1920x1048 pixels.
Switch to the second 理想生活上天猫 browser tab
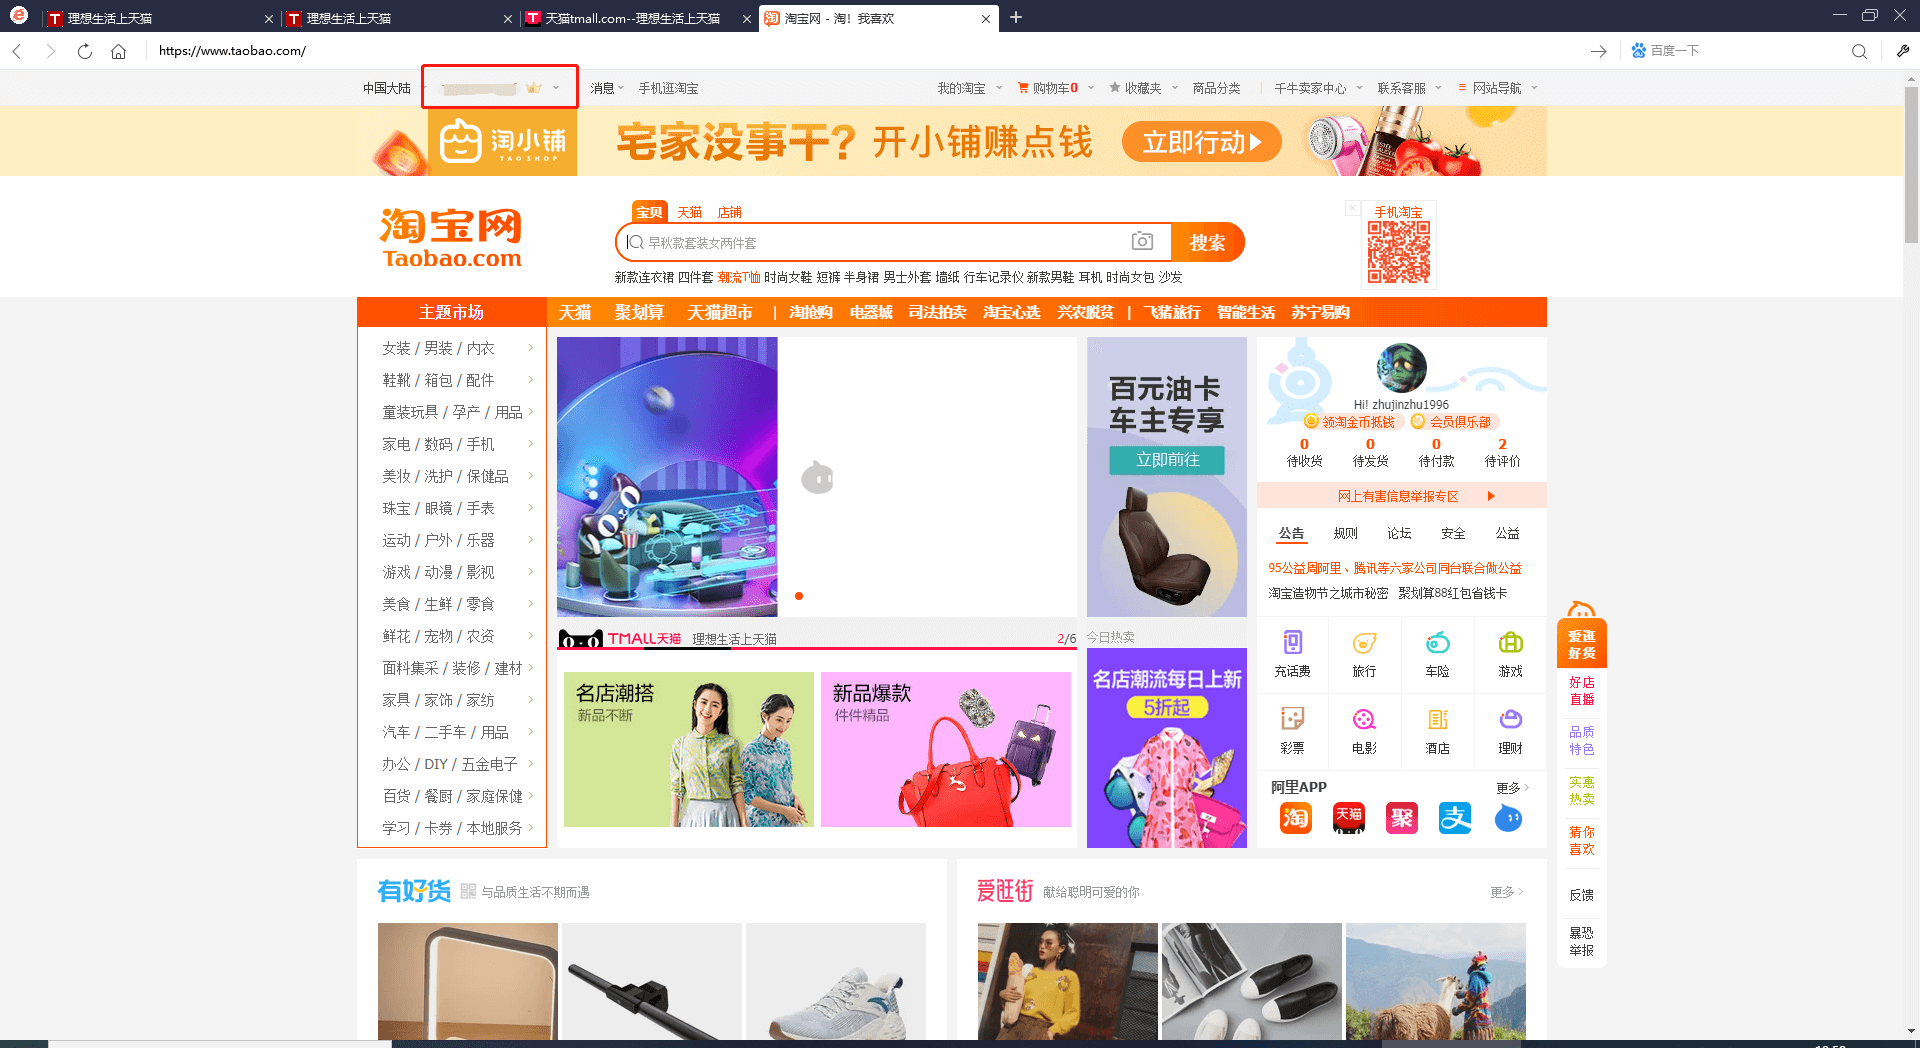(398, 18)
